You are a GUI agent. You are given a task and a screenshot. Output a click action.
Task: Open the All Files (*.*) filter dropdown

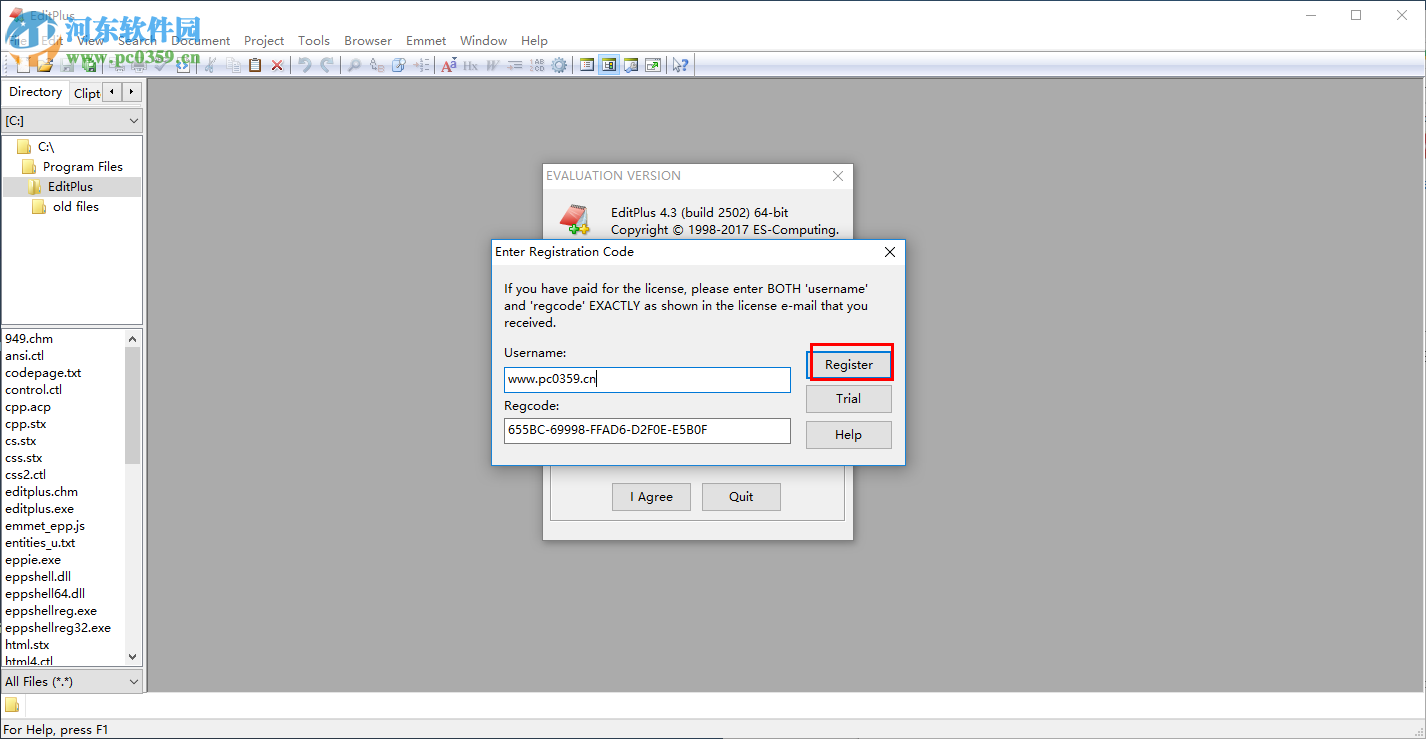click(x=72, y=681)
